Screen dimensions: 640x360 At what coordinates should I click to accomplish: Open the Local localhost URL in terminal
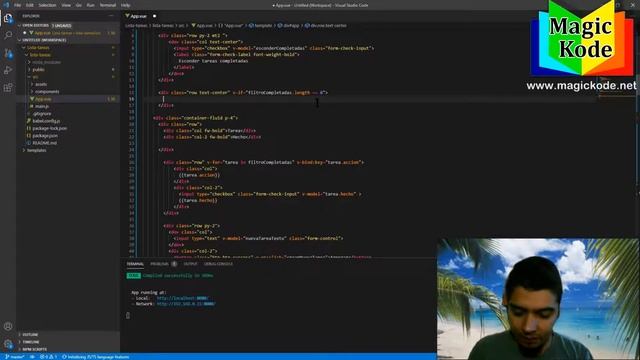point(182,298)
